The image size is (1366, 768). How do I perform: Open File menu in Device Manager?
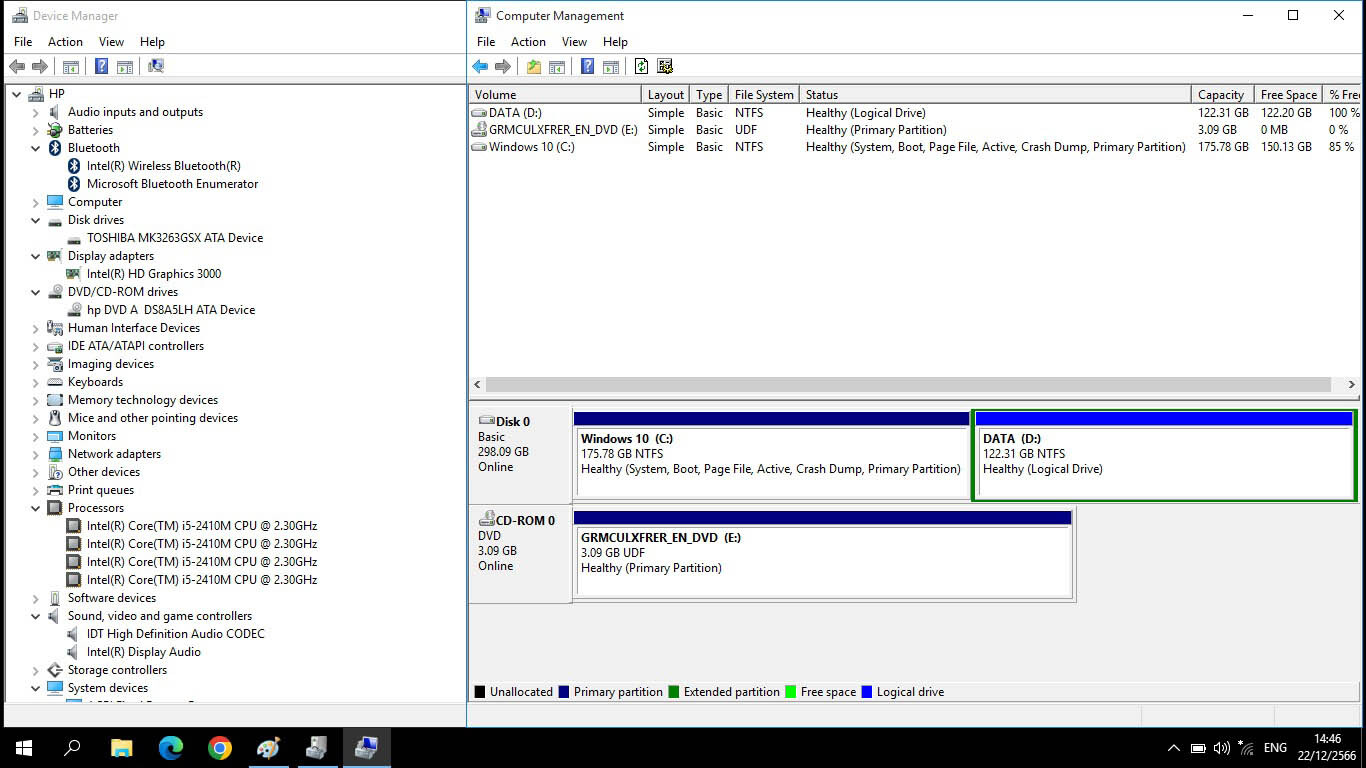point(23,42)
